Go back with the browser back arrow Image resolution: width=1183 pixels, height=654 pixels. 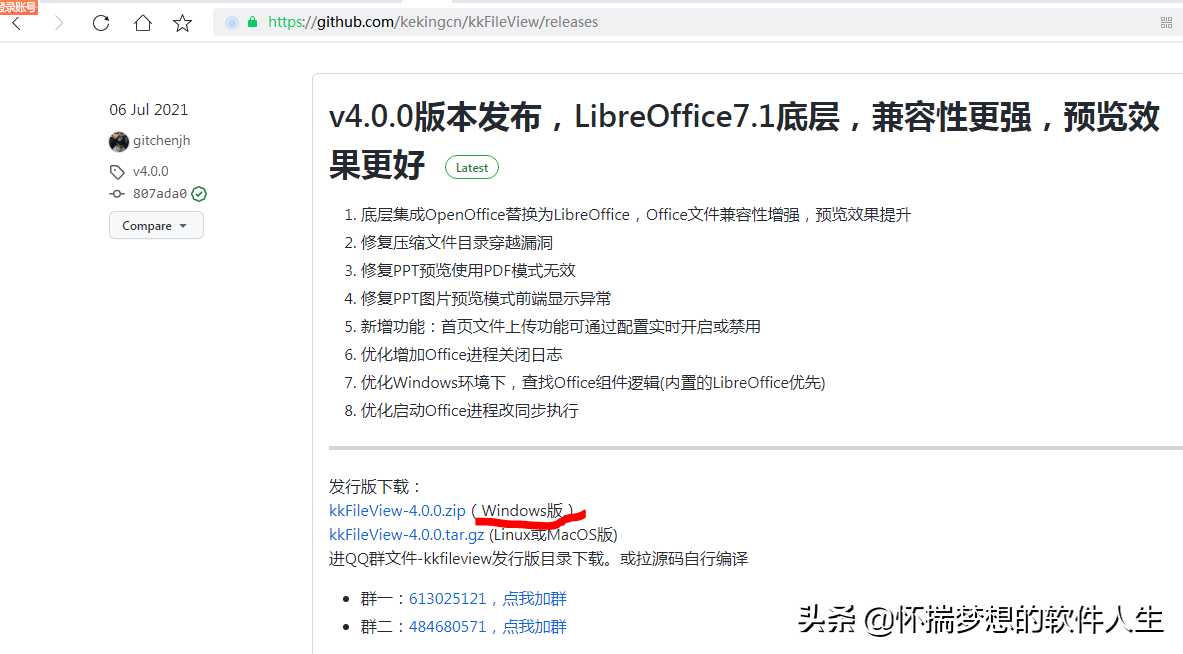17,23
